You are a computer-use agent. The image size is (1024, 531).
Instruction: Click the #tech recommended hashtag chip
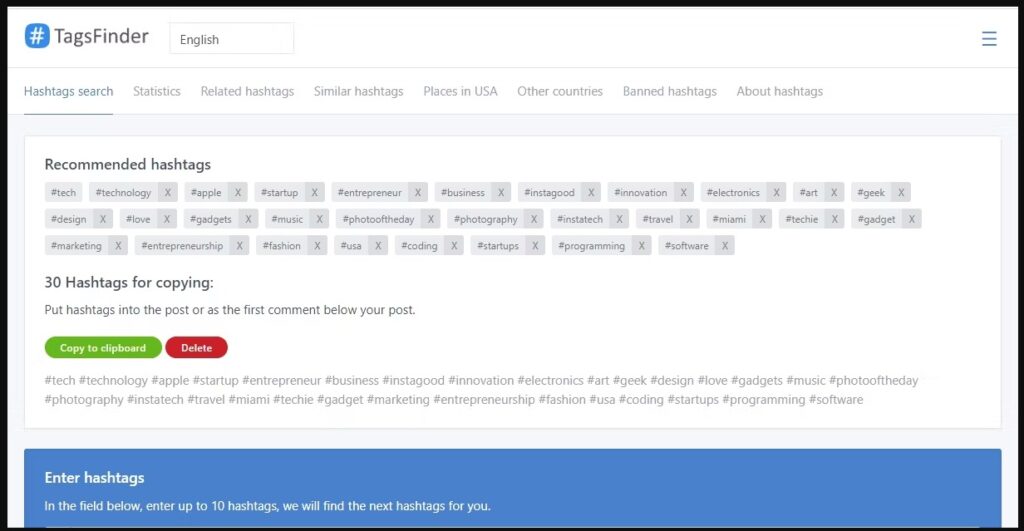click(x=63, y=193)
